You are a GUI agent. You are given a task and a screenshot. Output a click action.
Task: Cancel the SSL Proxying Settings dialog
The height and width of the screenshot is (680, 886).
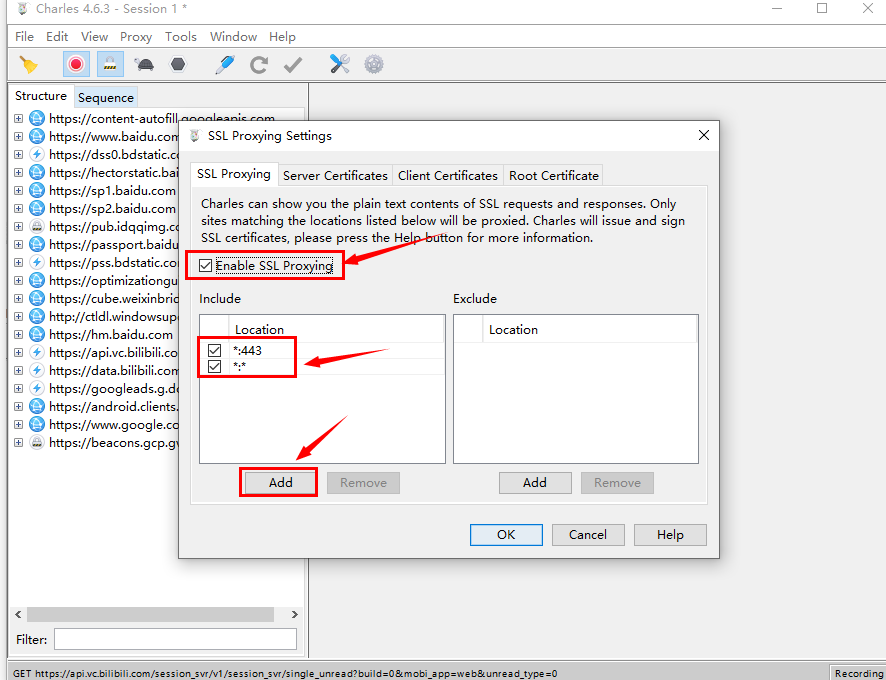[588, 535]
